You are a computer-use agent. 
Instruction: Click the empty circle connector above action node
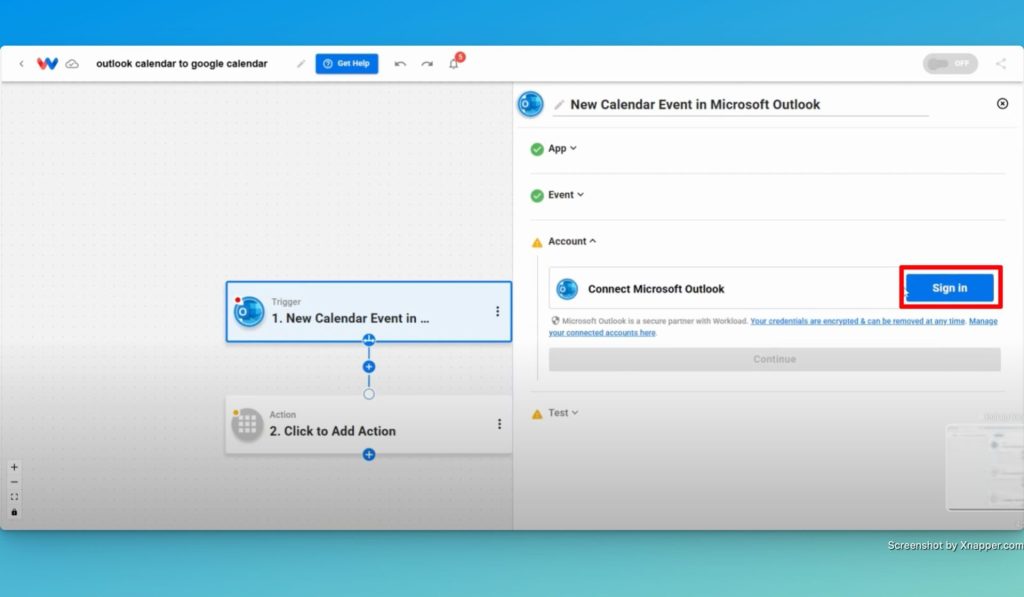(369, 394)
